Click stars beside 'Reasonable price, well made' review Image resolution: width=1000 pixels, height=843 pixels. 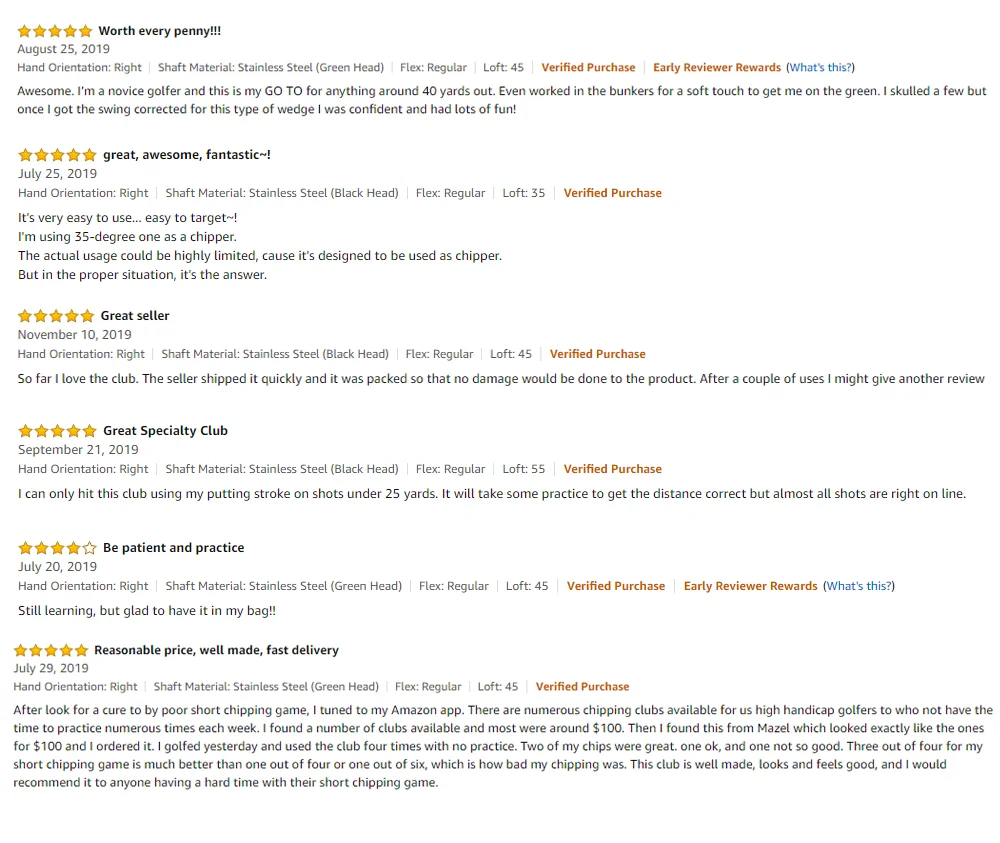51,650
